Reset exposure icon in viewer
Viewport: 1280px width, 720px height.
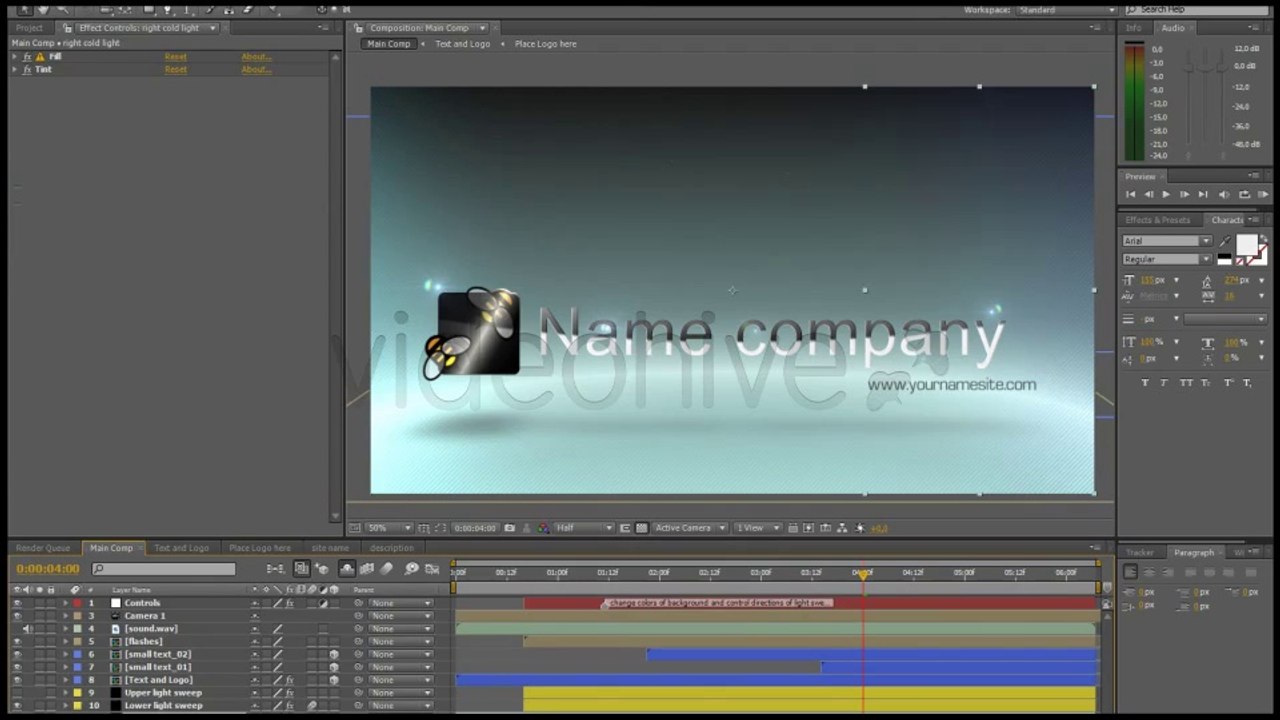[860, 528]
